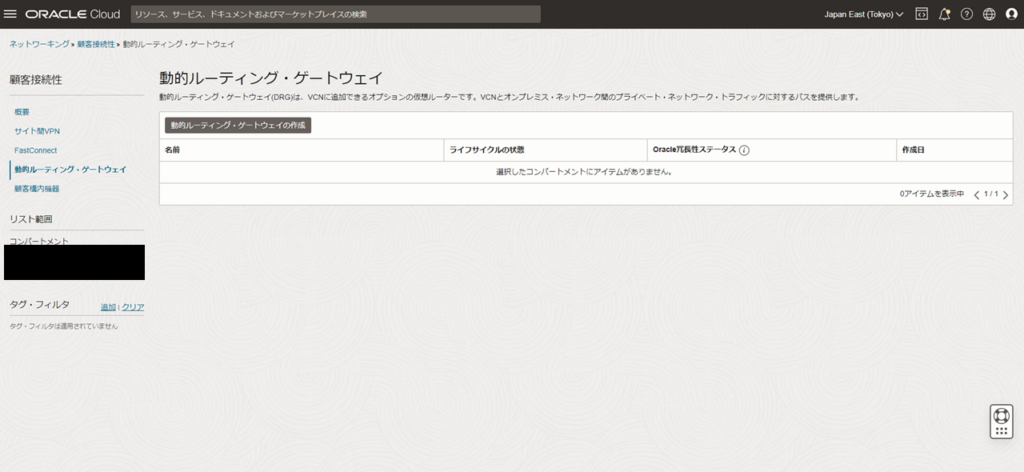Open the hamburger navigation menu
1024x472 pixels.
[x=10, y=14]
